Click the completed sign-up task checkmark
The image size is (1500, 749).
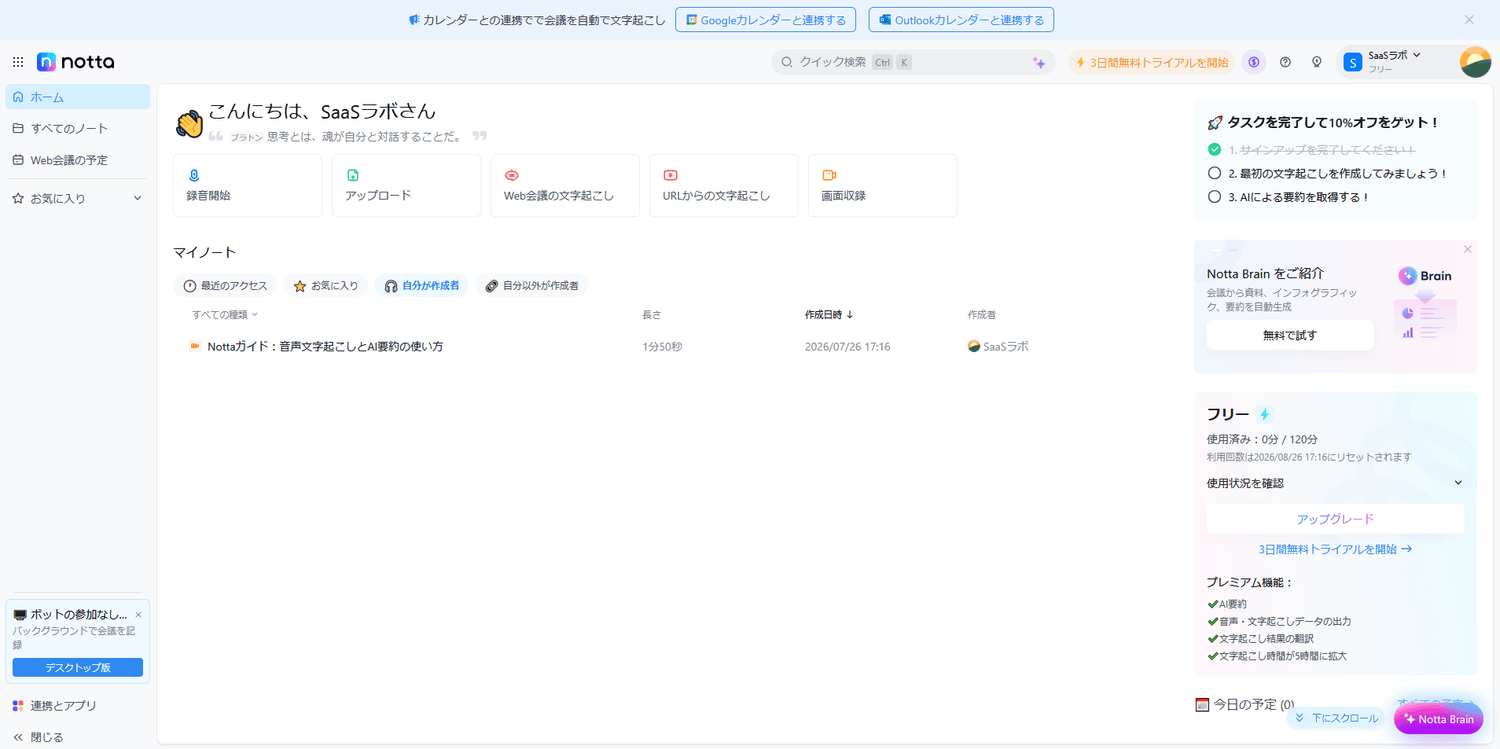click(1215, 149)
